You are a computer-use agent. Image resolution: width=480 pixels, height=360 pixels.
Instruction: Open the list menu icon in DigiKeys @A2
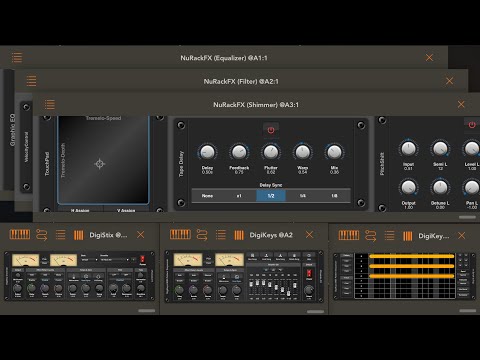tap(221, 235)
